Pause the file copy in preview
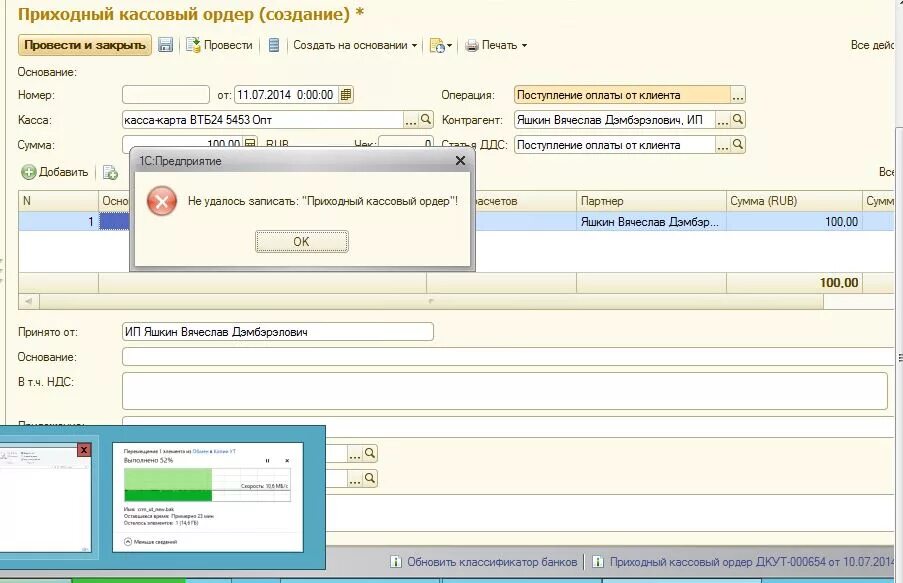 268,461
